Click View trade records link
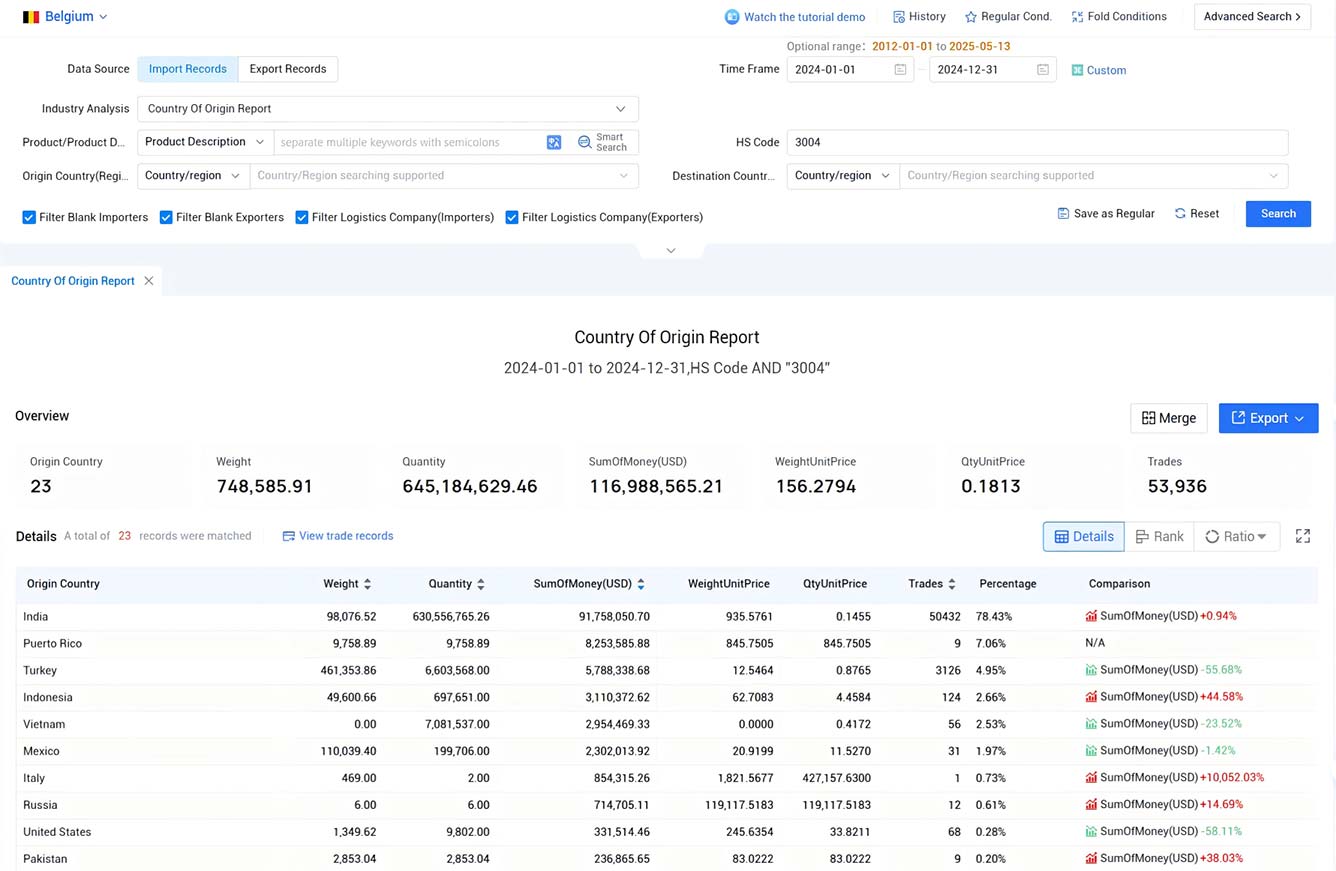Image resolution: width=1336 pixels, height=871 pixels. 346,536
